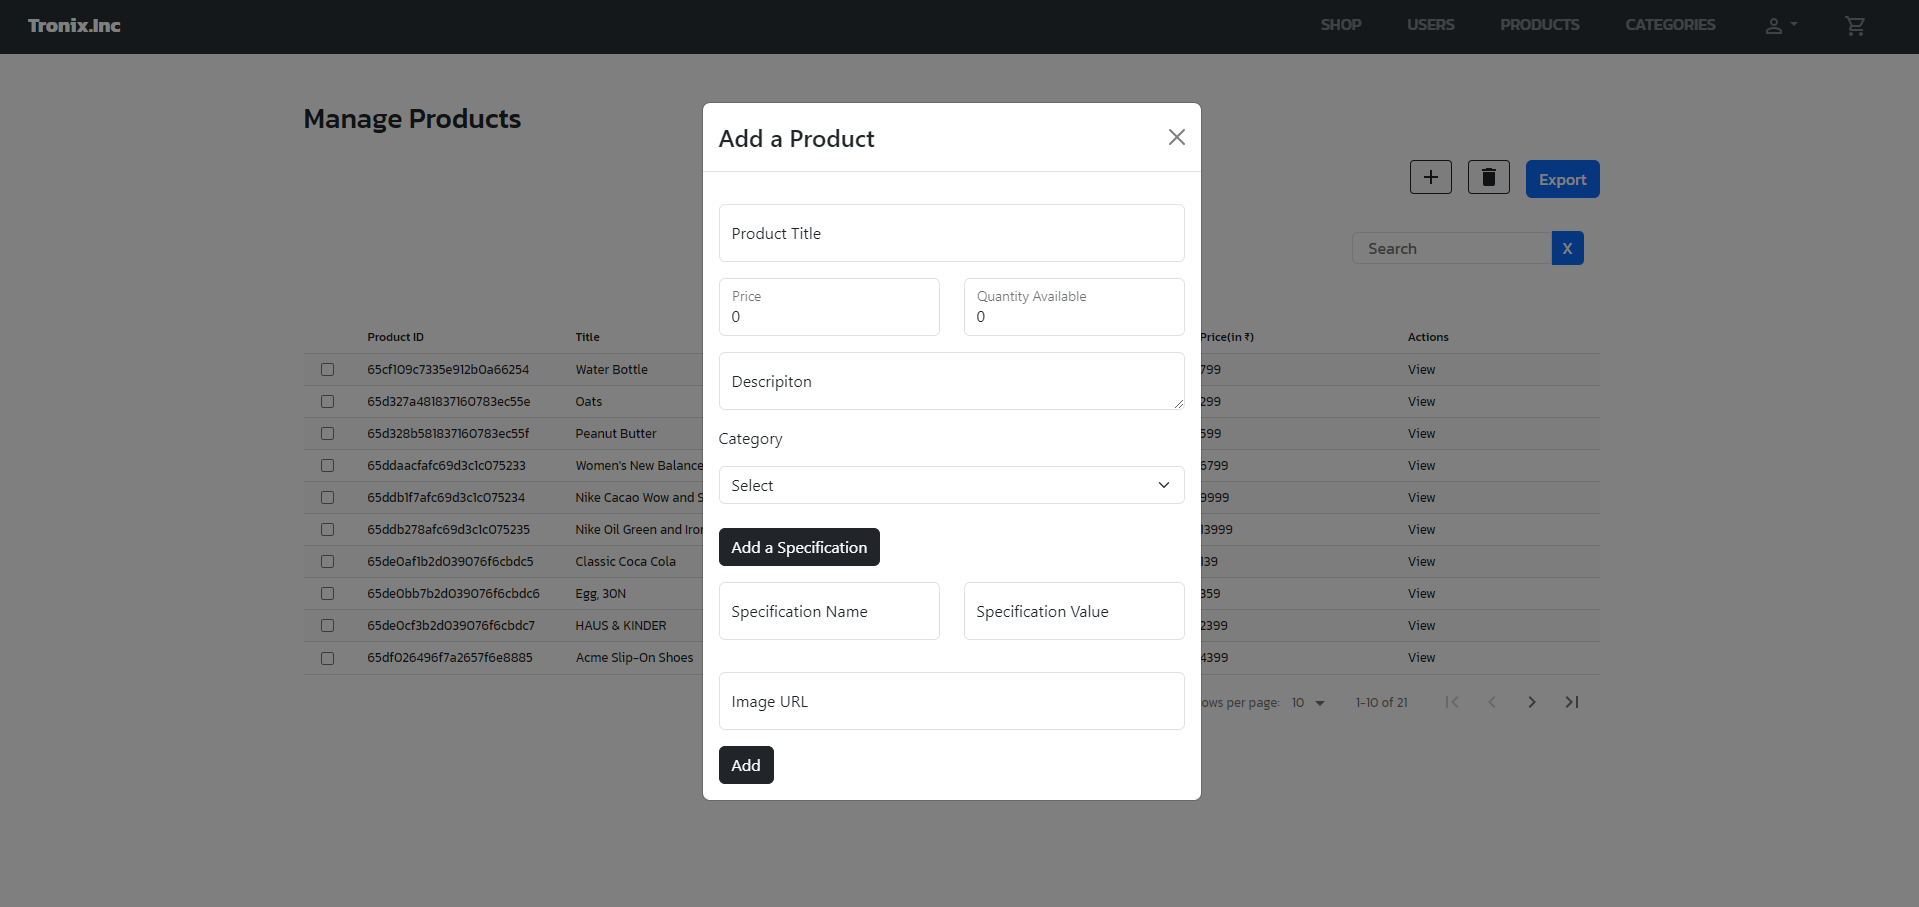Select checkbox for Acme Slip-On Shoes

click(327, 658)
